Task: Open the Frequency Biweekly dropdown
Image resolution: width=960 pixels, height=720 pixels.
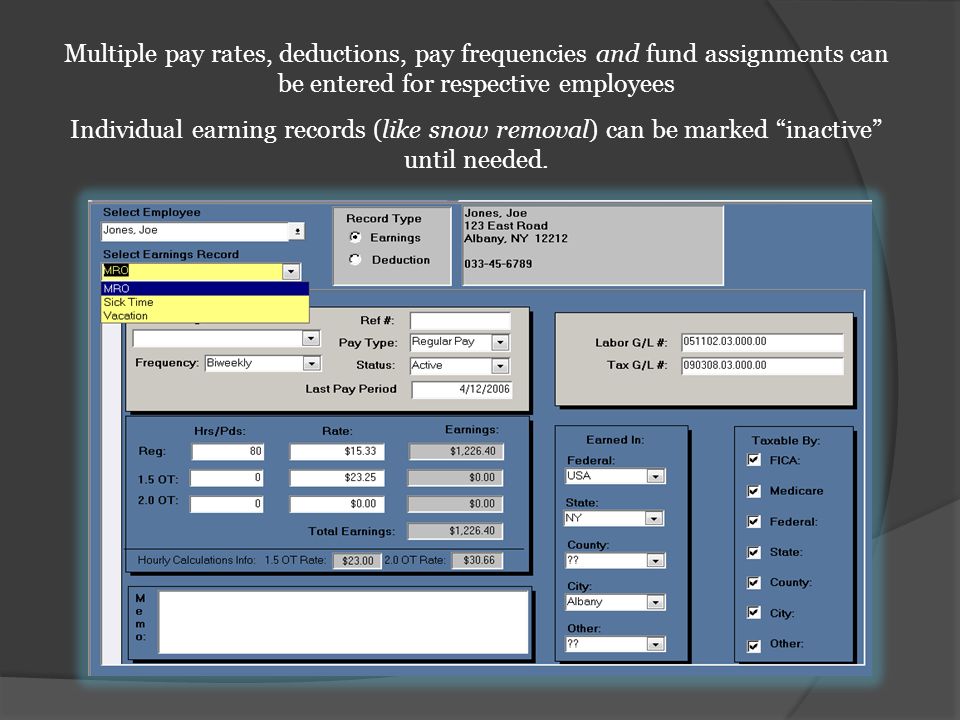Action: (312, 363)
